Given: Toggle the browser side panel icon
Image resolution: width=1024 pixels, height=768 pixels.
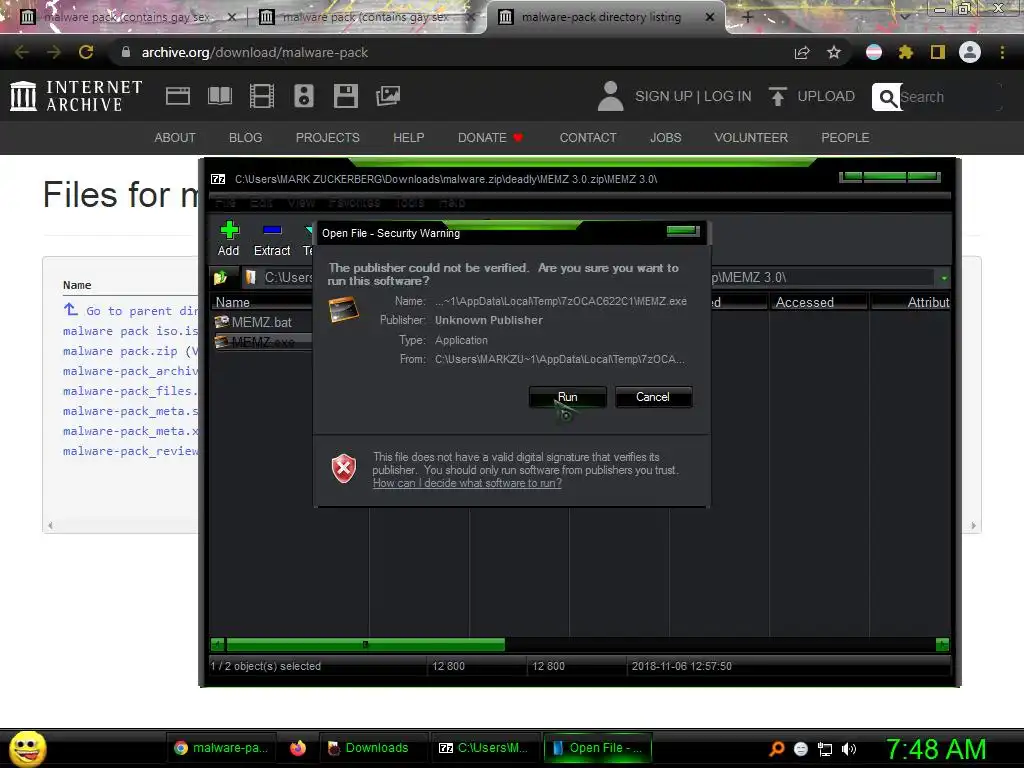Looking at the screenshot, I should [938, 52].
